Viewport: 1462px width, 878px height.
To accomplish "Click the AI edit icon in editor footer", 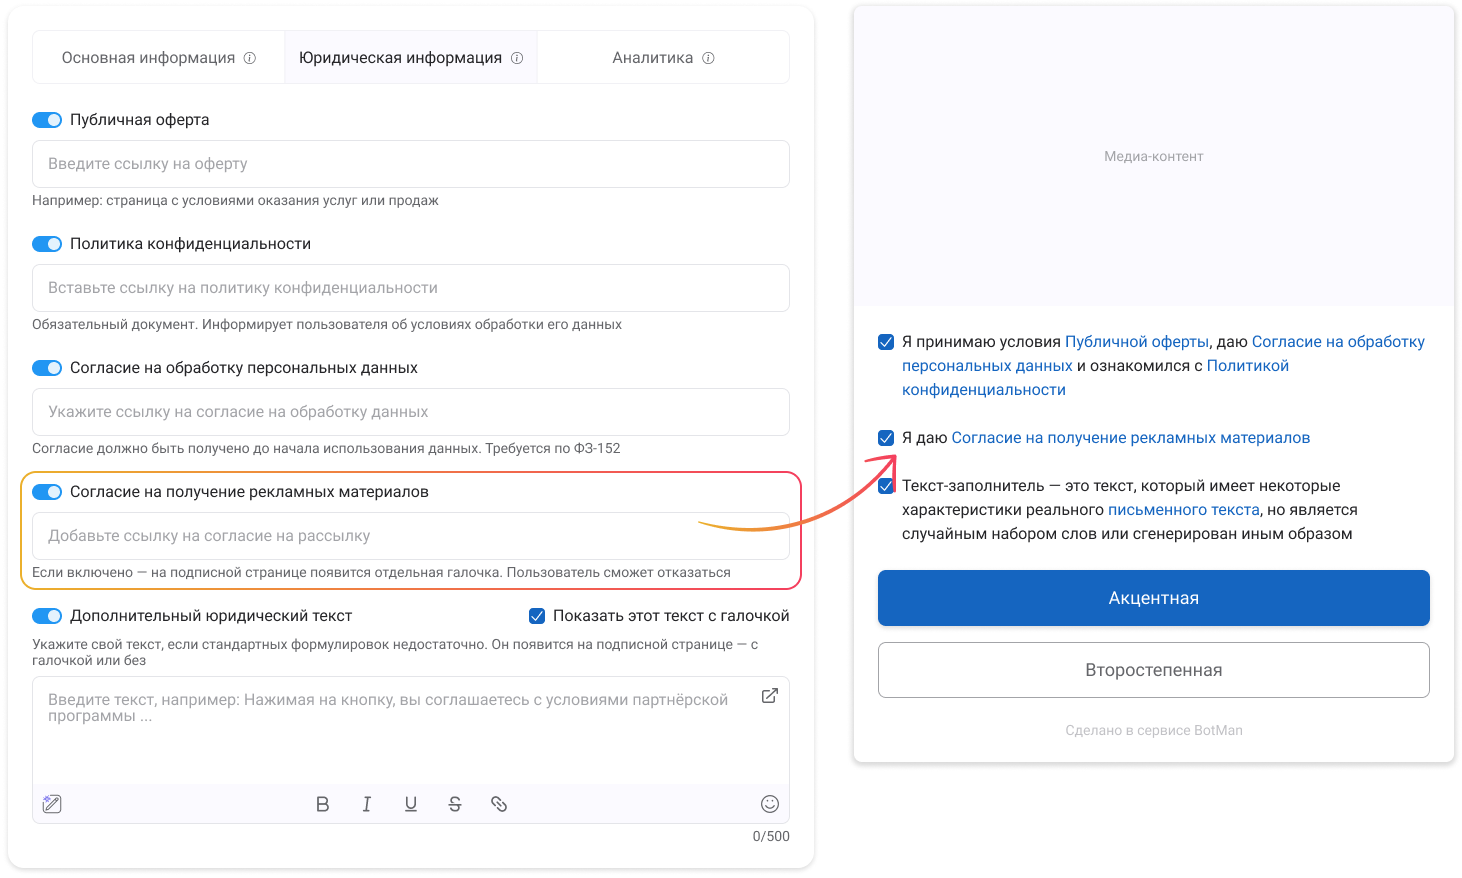I will coord(52,804).
